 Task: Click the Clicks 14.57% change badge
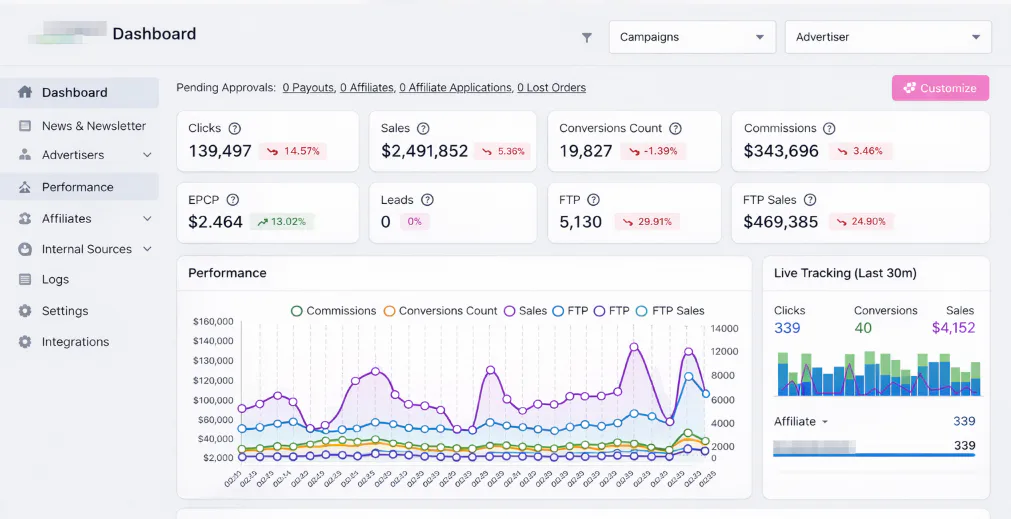(293, 152)
